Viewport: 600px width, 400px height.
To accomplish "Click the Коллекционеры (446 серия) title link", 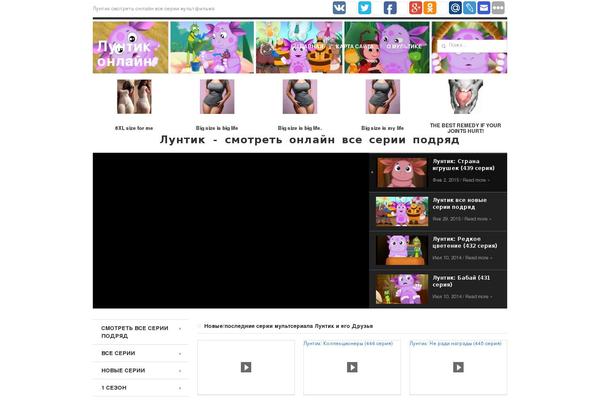I will (348, 343).
